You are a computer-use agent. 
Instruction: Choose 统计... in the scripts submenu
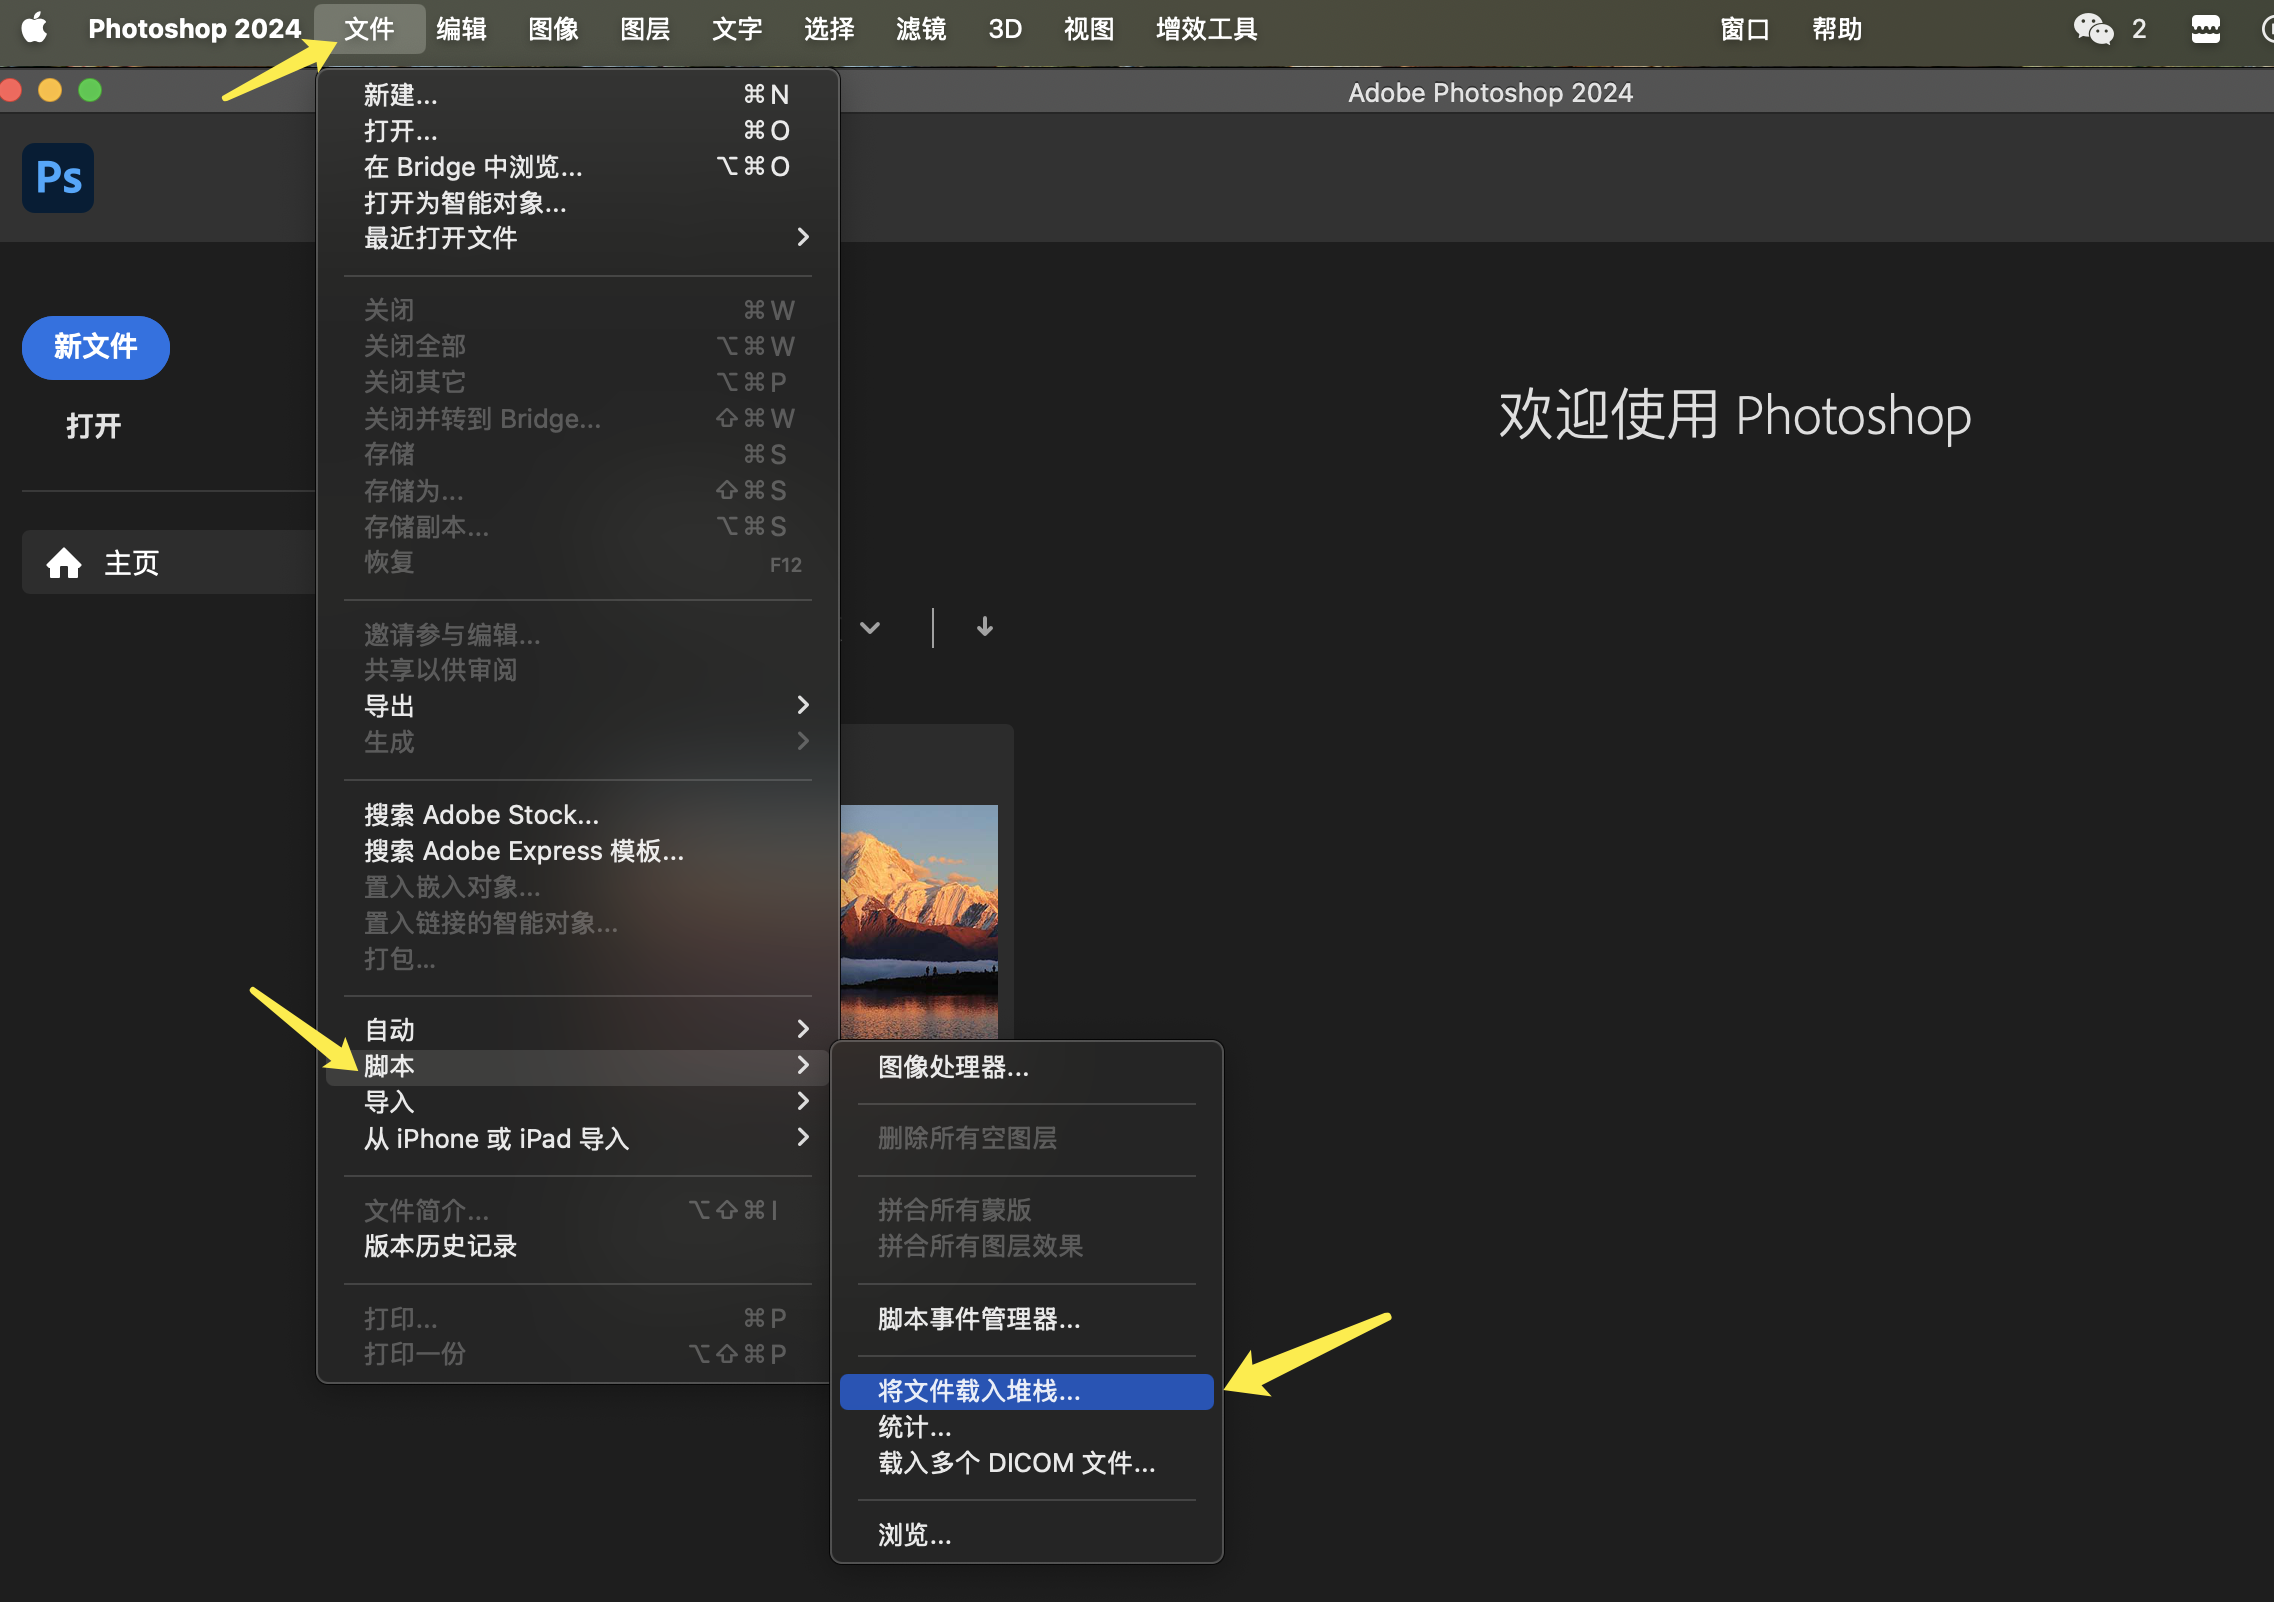click(x=1026, y=1427)
